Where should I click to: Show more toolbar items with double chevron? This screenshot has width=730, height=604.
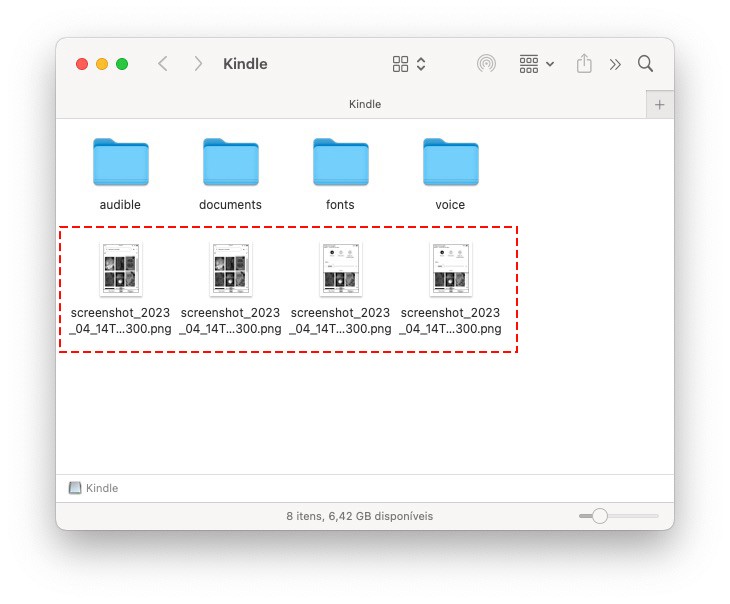(x=615, y=64)
